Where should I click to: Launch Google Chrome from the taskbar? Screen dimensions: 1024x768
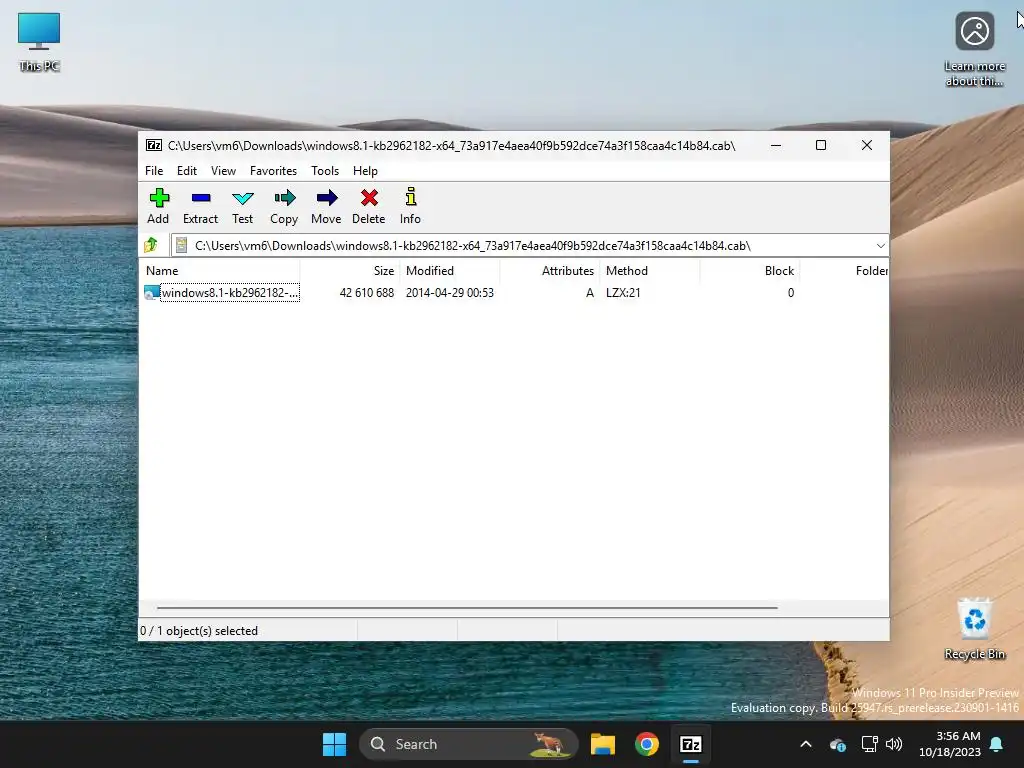click(x=647, y=744)
